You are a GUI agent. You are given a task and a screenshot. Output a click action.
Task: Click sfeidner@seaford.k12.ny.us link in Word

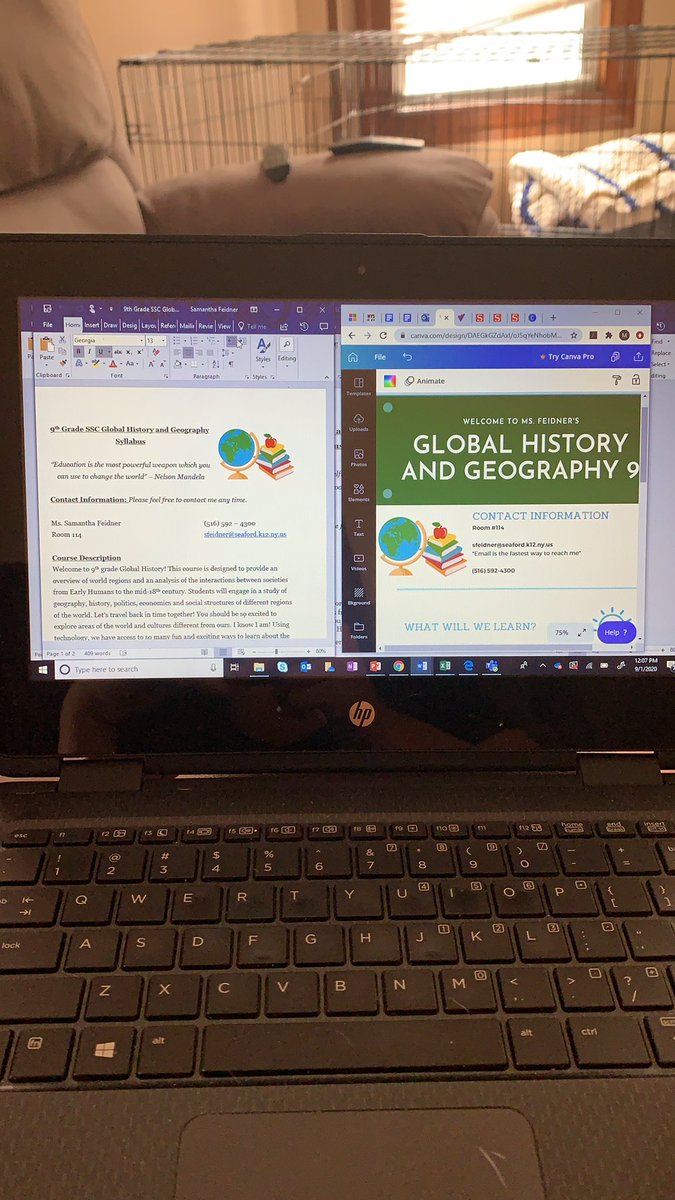tap(245, 535)
